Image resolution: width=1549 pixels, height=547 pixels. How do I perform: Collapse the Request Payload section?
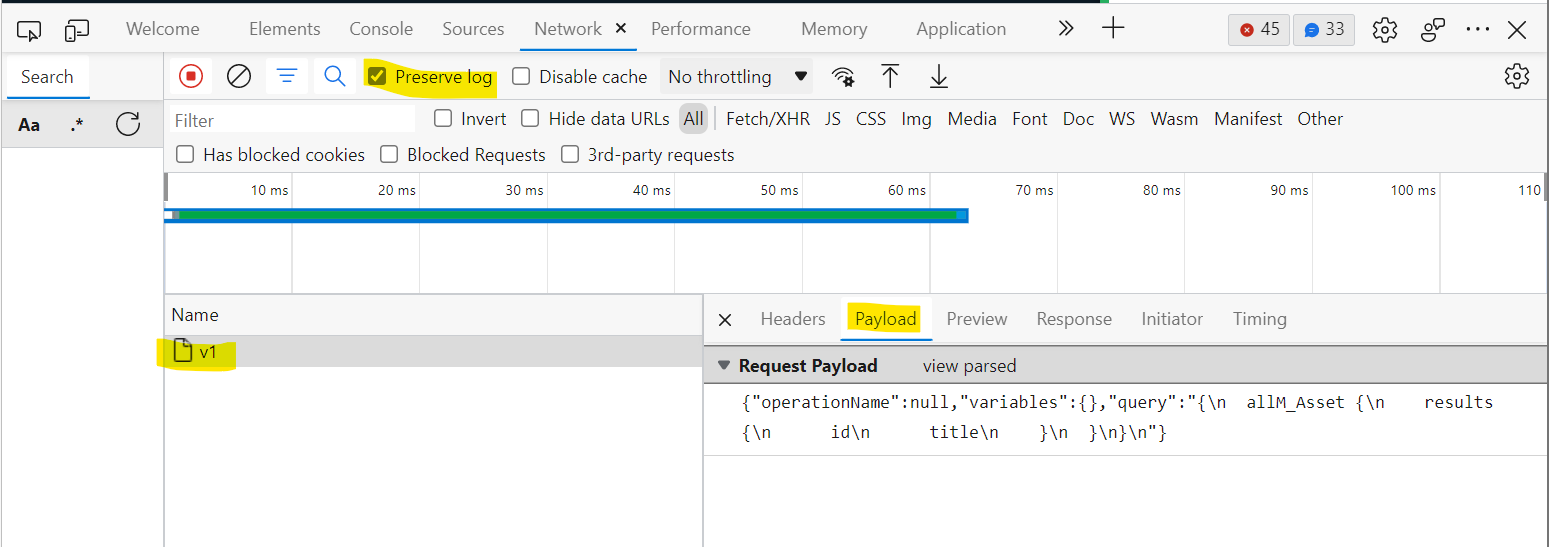(724, 366)
